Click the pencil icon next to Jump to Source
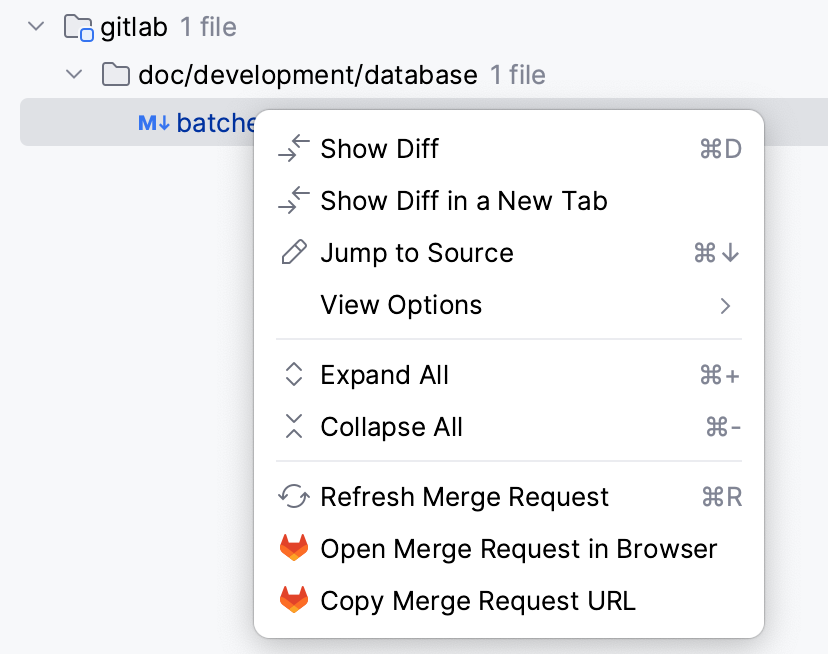This screenshot has height=654, width=828. coord(293,252)
